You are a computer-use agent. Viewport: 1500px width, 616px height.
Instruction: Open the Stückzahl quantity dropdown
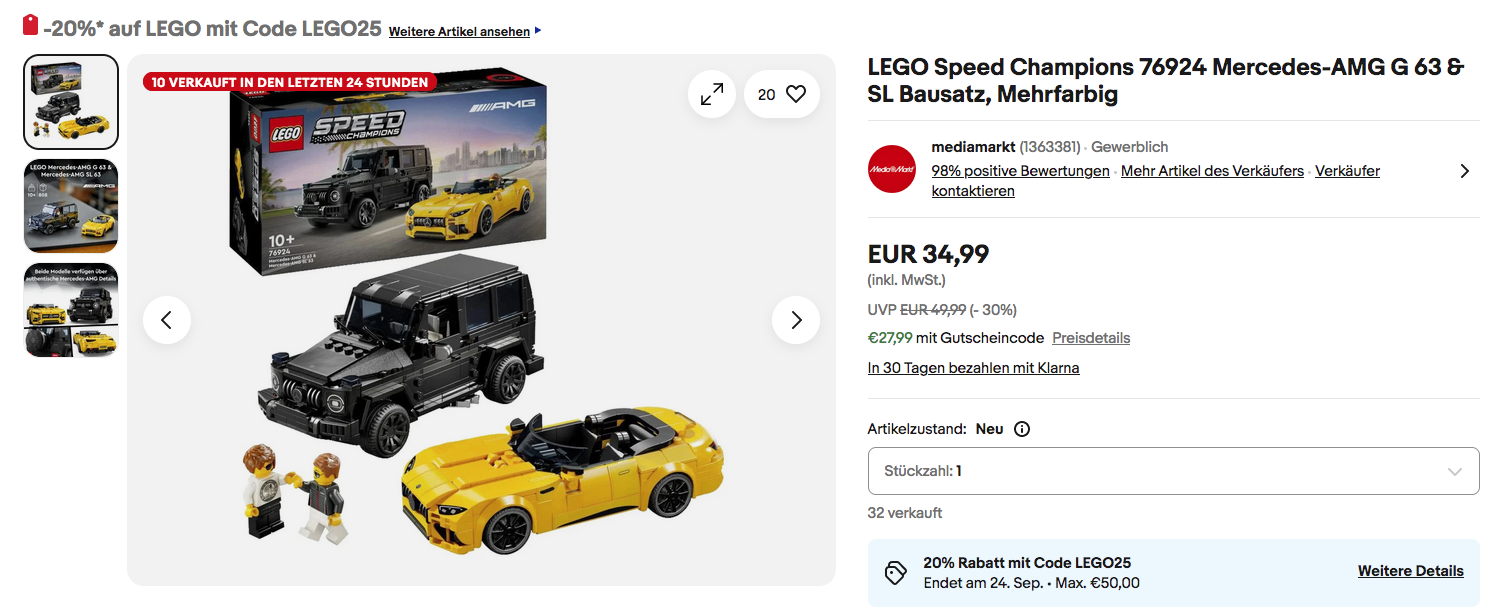pos(1173,471)
